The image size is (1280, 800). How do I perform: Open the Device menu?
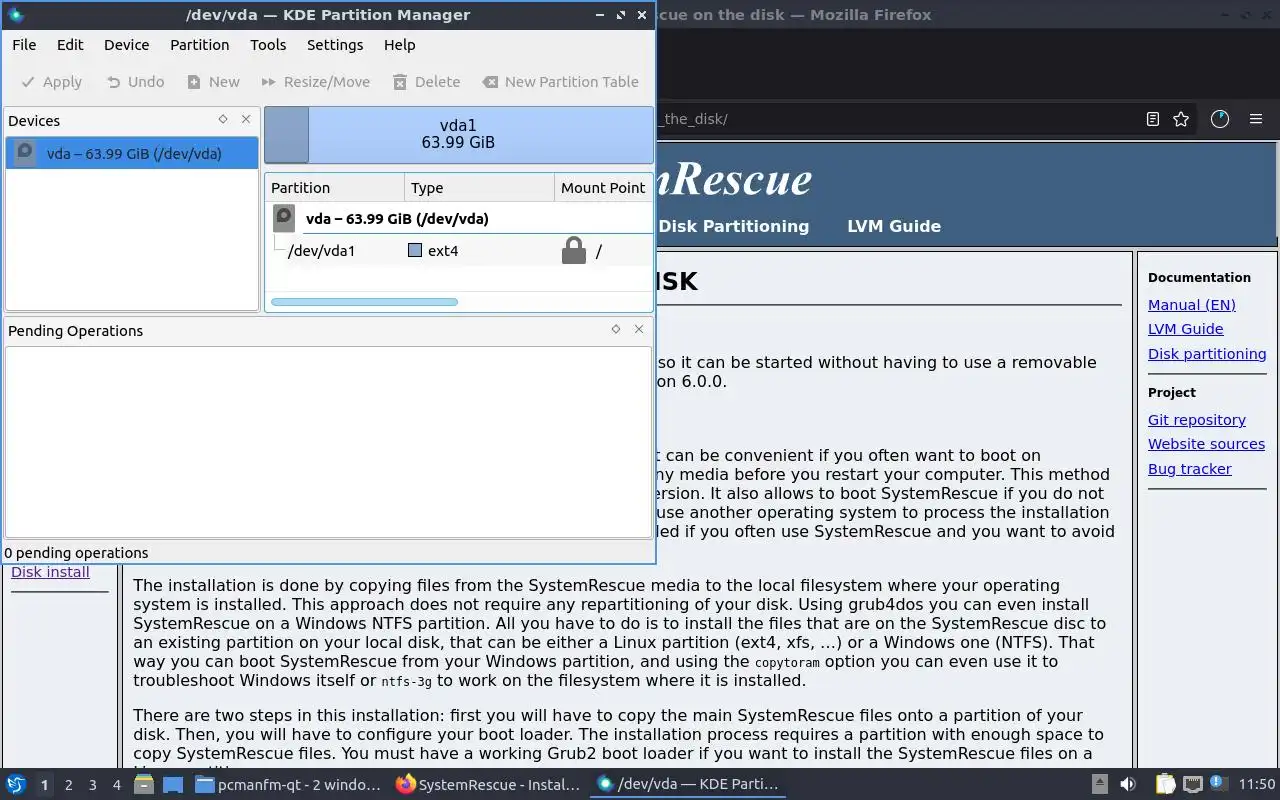click(126, 45)
